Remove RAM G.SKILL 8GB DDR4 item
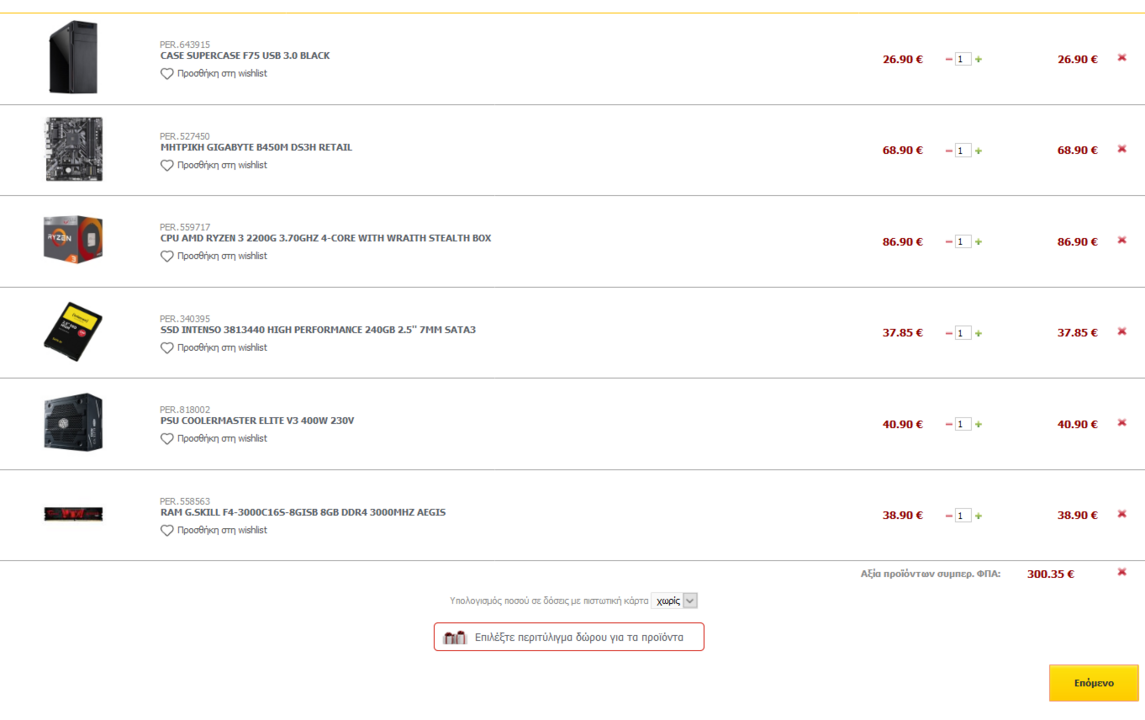Image resolution: width=1145 pixels, height=720 pixels. (1122, 514)
